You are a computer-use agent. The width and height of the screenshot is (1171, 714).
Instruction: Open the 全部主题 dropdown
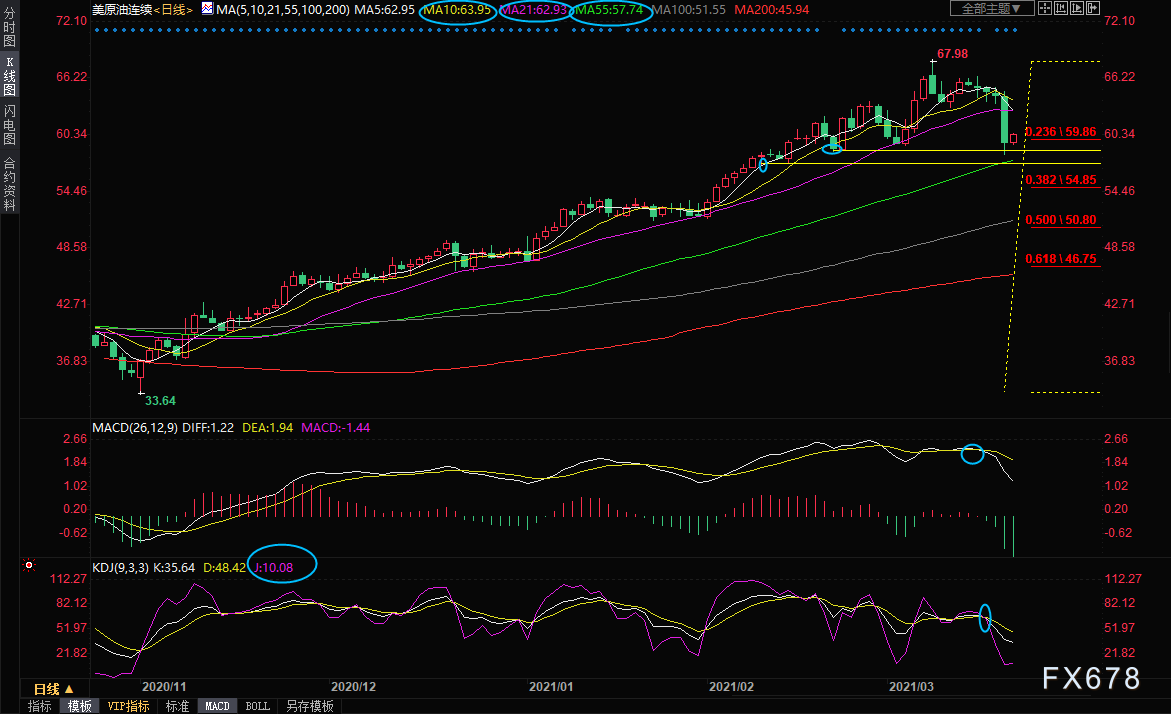[x=991, y=9]
